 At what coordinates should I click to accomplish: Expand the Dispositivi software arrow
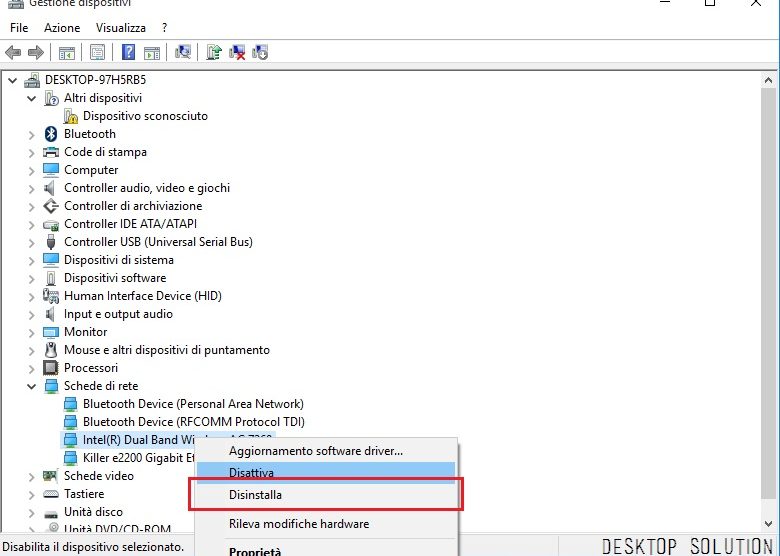[x=32, y=278]
